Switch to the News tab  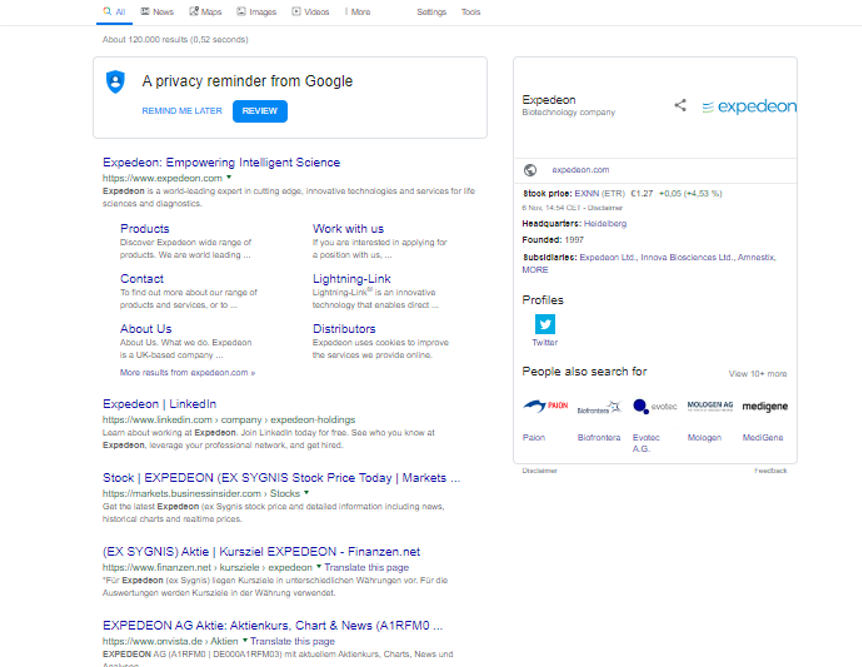click(157, 12)
